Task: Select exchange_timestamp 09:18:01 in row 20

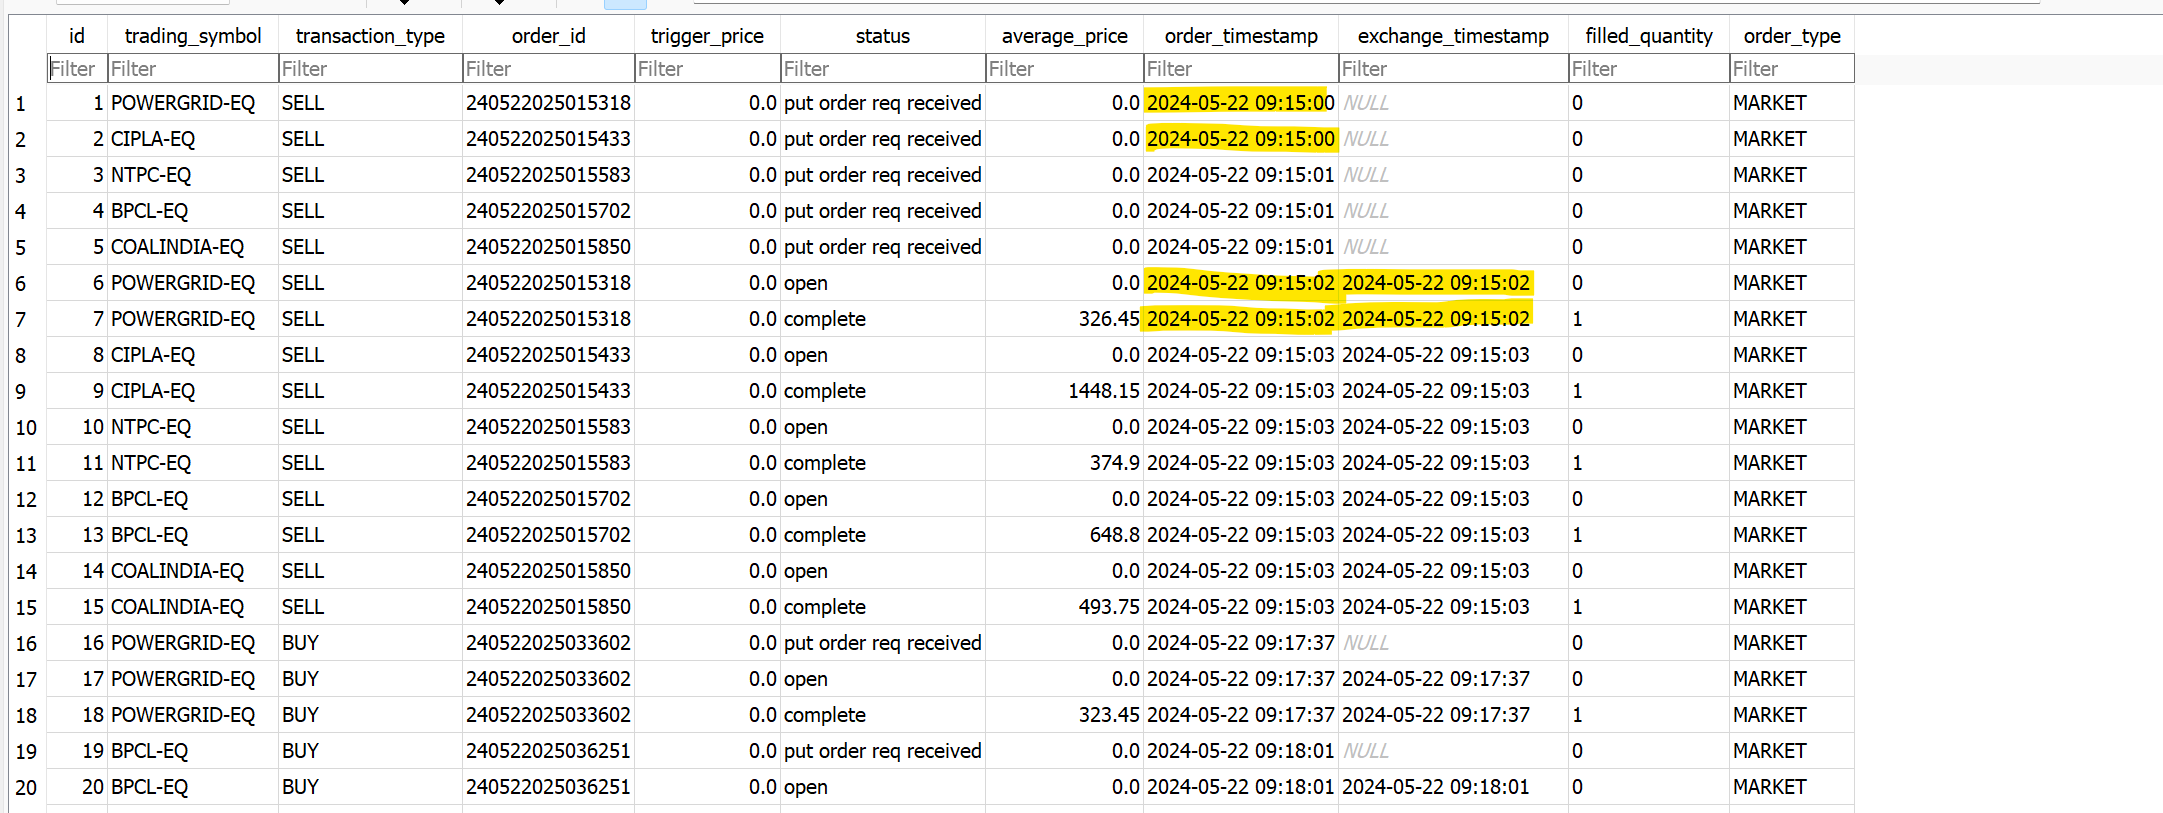Action: point(1453,787)
